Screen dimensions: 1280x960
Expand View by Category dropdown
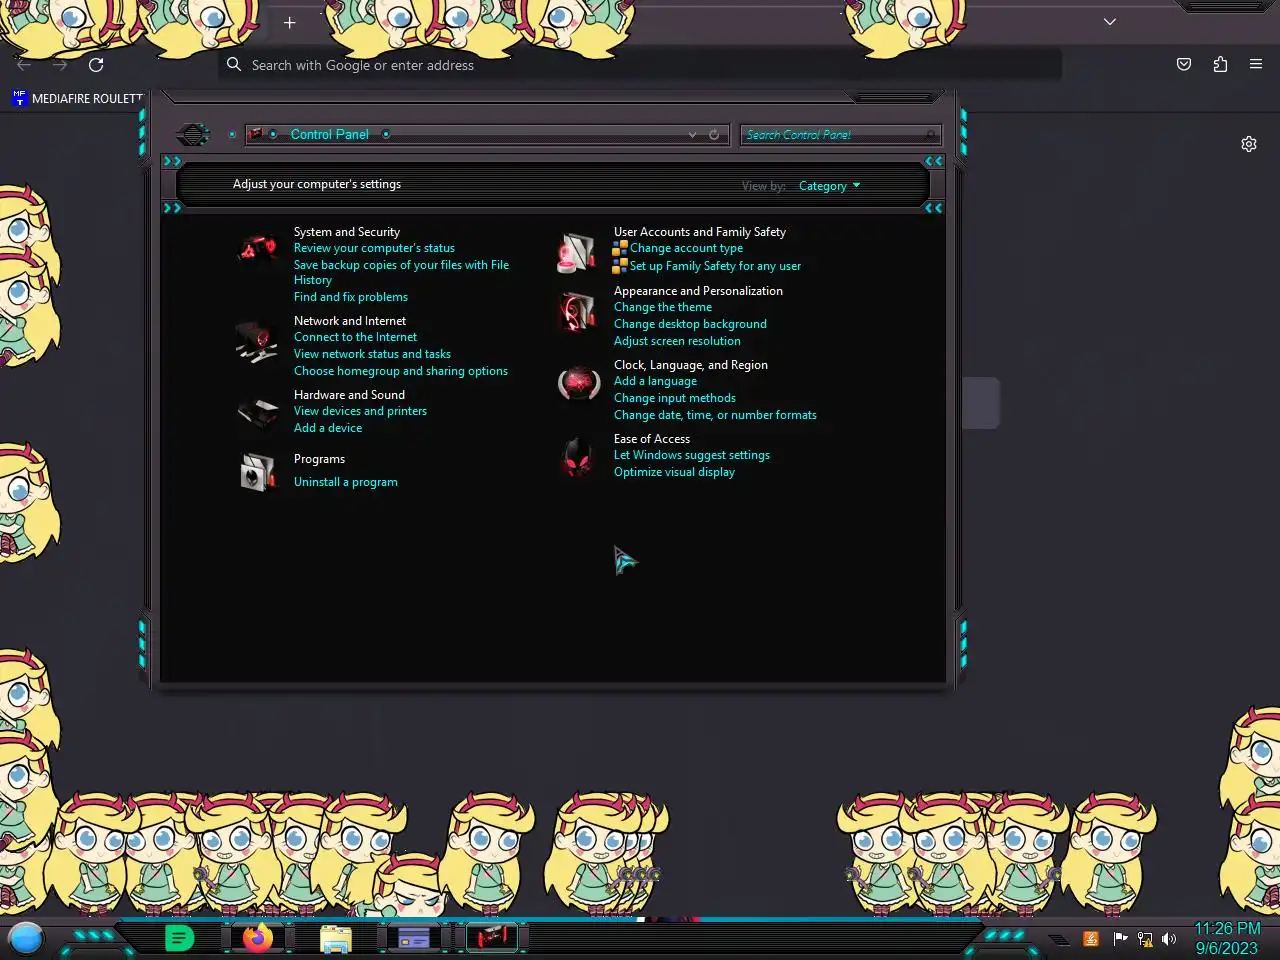tap(829, 186)
